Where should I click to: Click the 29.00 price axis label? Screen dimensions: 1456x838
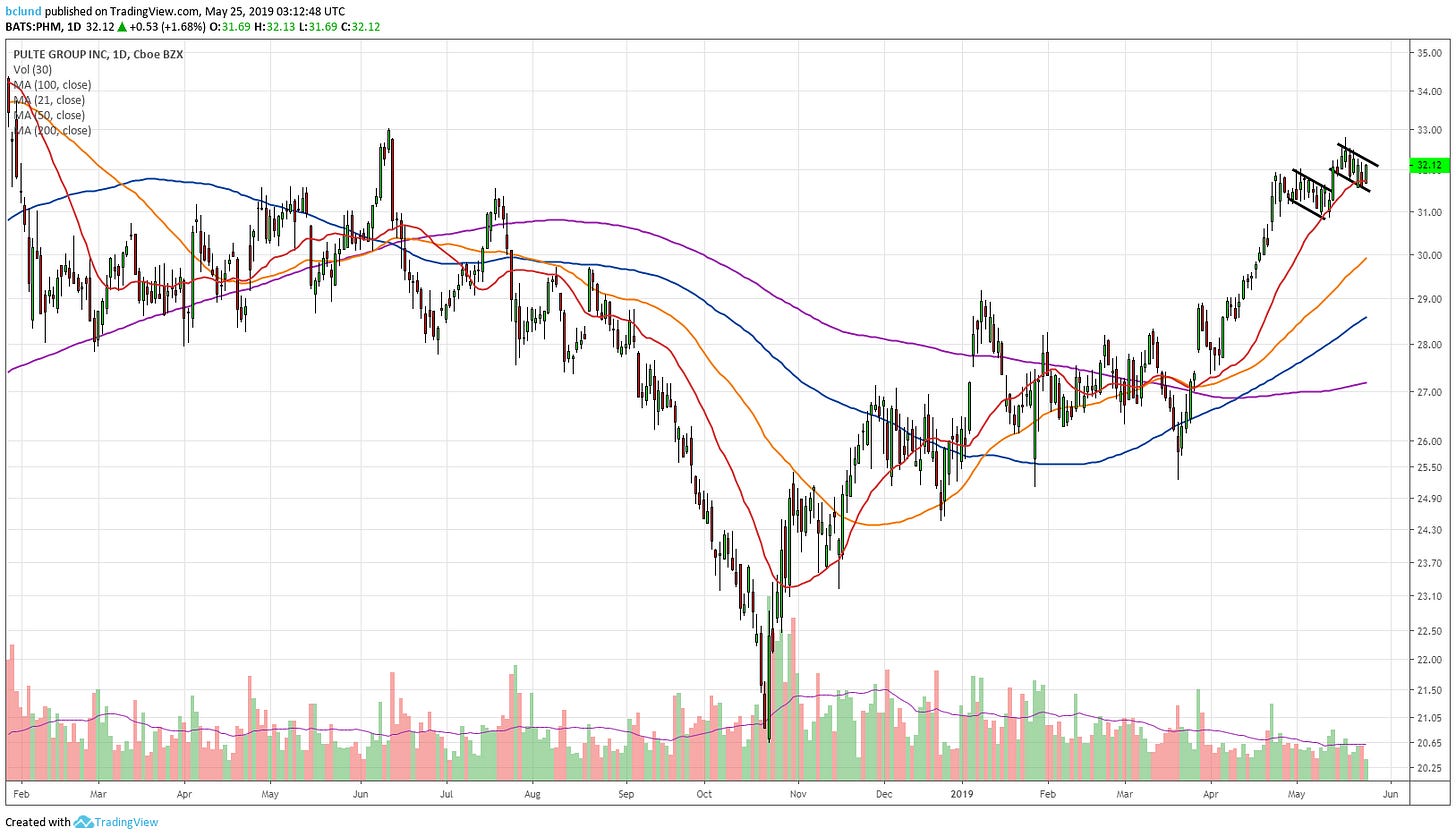coord(1428,299)
